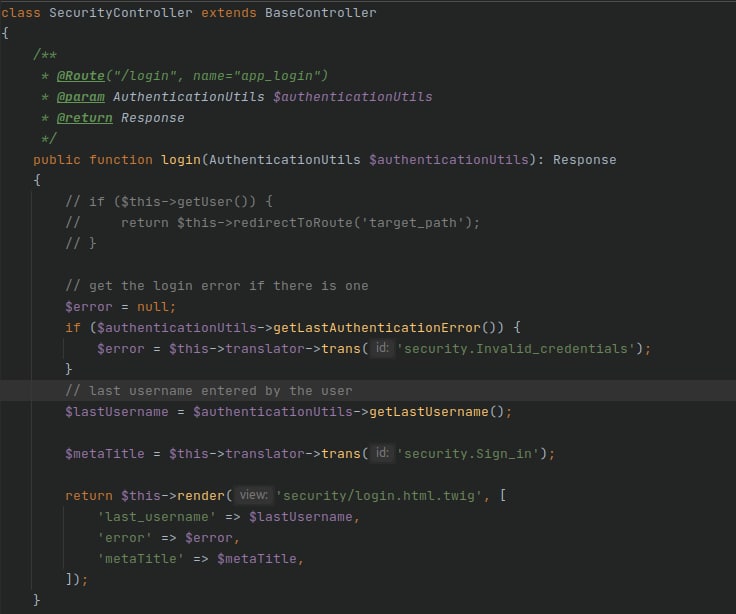Viewport: 736px width, 614px height.
Task: Click the view: parameter hint
Action: click(253, 495)
